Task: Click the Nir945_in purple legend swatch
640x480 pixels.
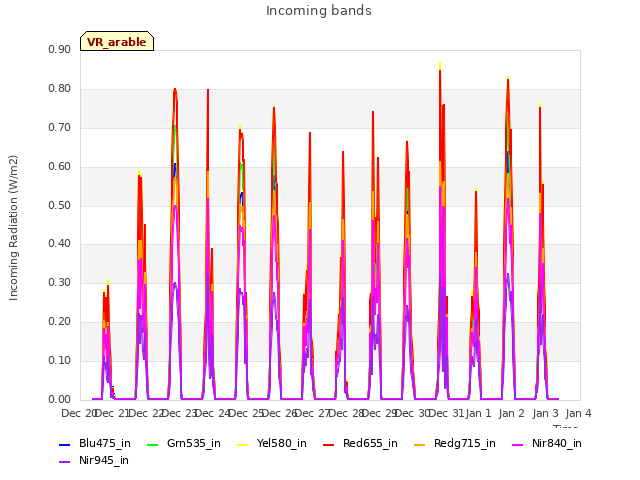Action: pos(64,462)
